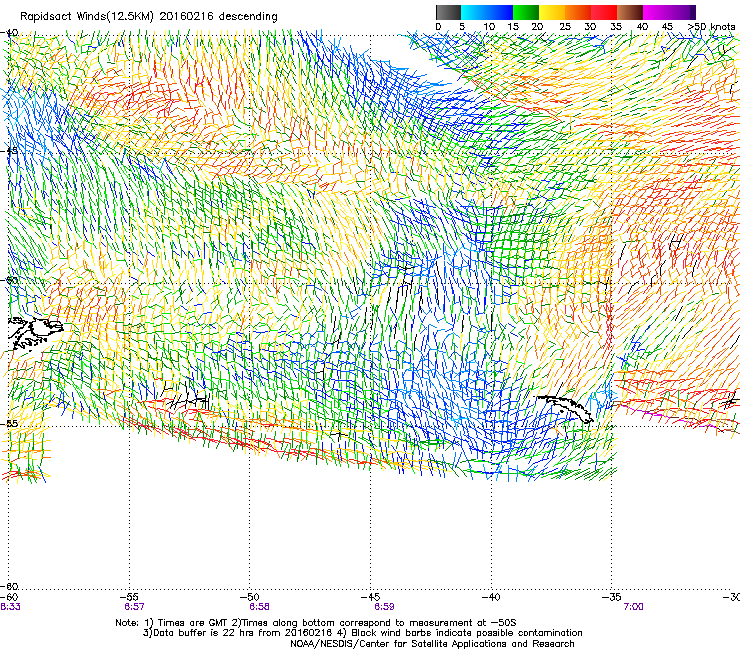Click the '>50 knots' legend label
740x650 pixels.
pyautogui.click(x=712, y=27)
